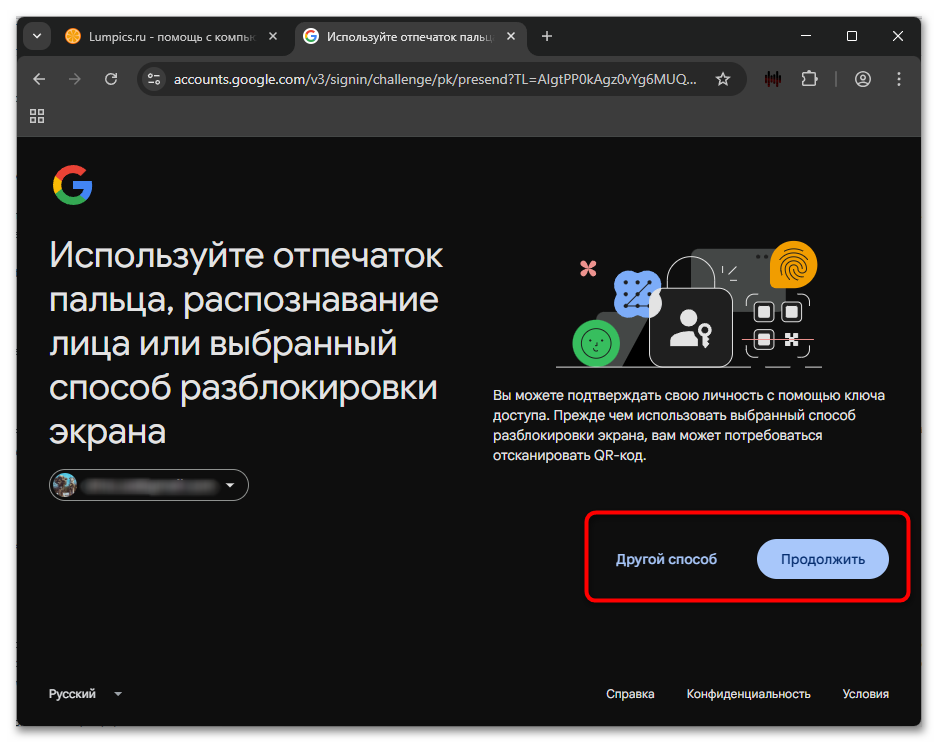The width and height of the screenshot is (938, 743).
Task: Click the Google logo
Action: pos(72,185)
